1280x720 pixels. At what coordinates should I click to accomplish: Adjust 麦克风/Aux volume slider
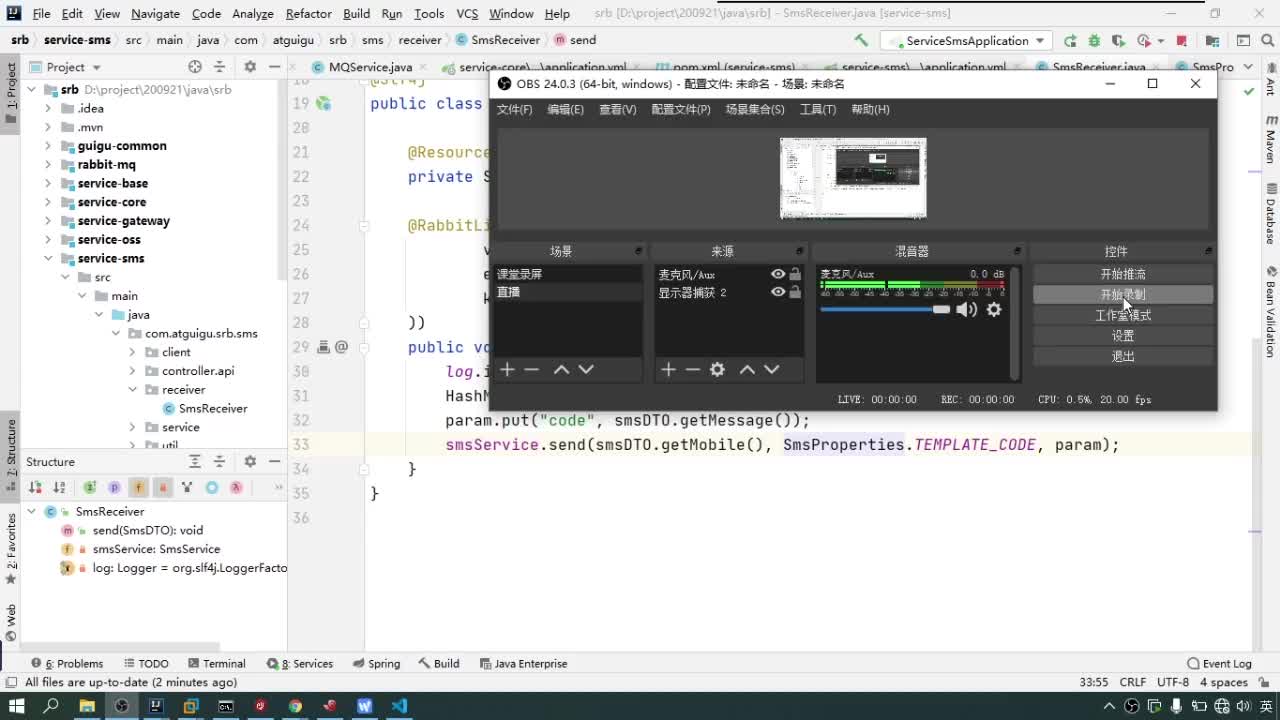(x=884, y=310)
